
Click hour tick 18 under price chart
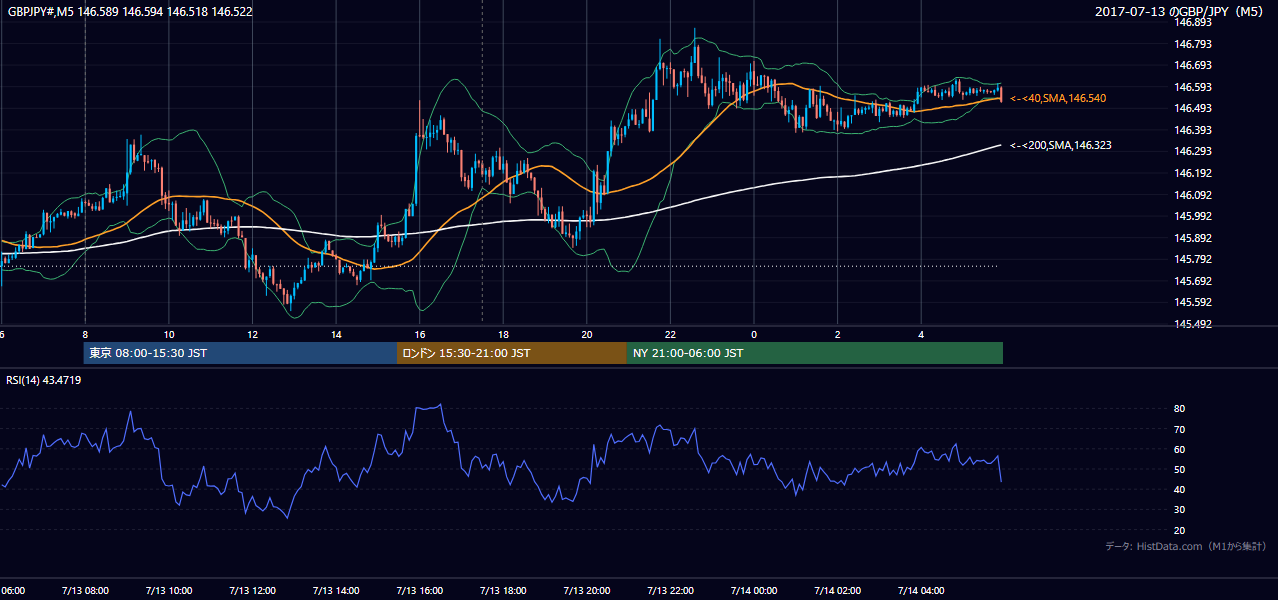503,334
